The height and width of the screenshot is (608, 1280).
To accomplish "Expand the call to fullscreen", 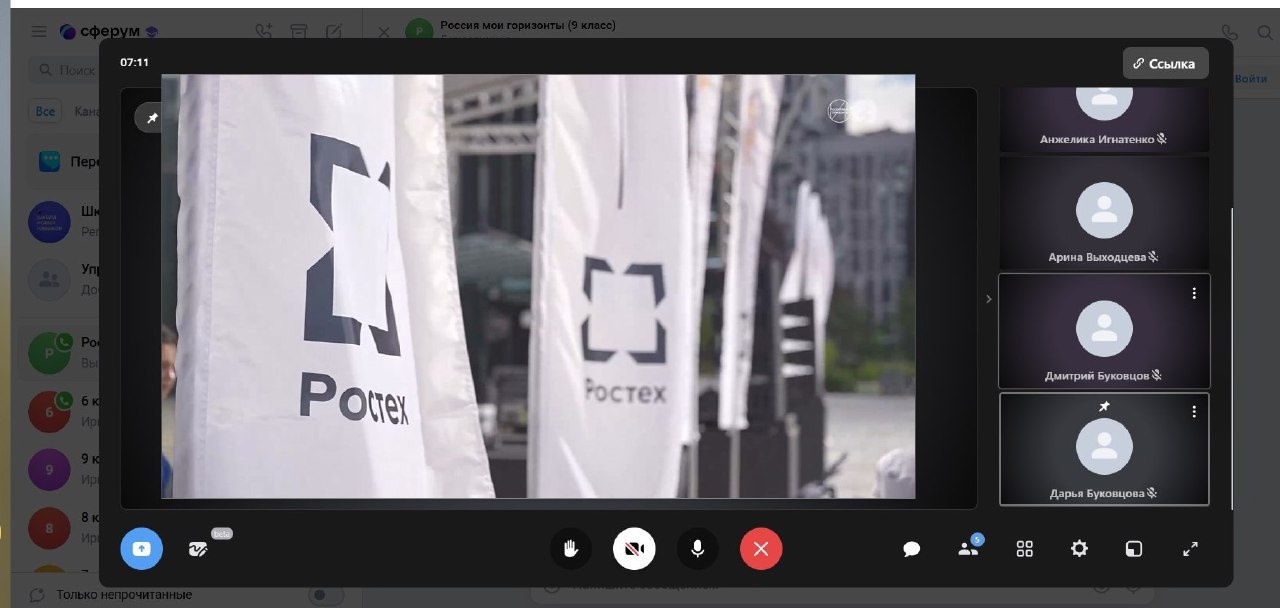I will [x=1190, y=549].
